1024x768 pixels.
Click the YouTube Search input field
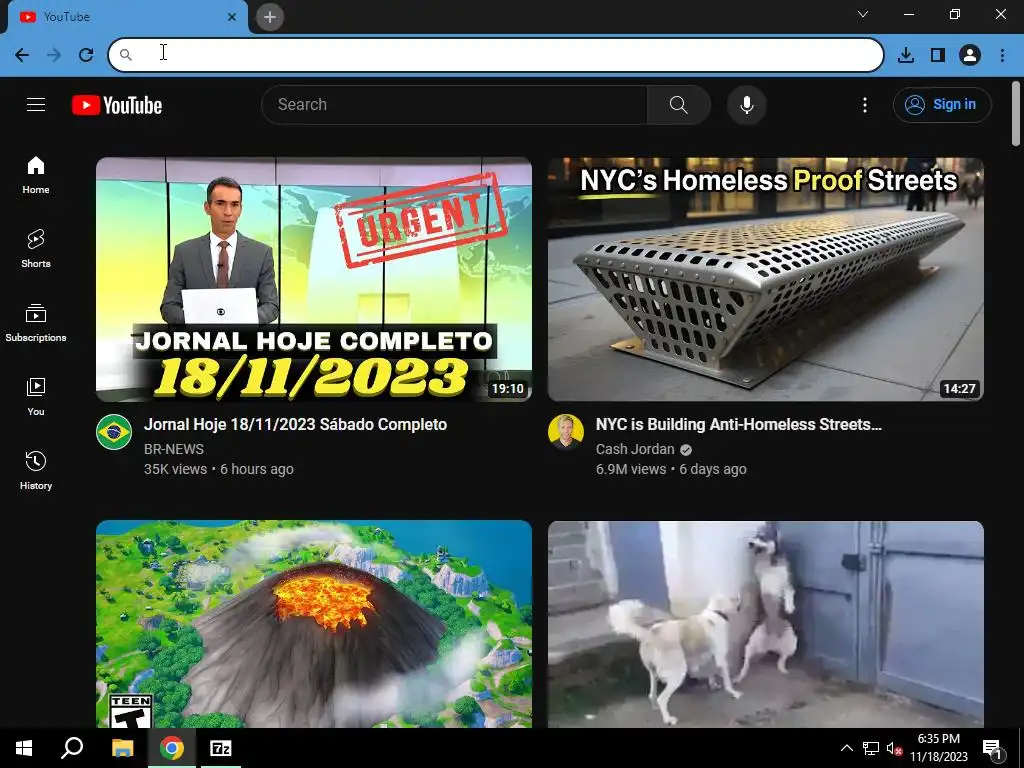tap(455, 104)
